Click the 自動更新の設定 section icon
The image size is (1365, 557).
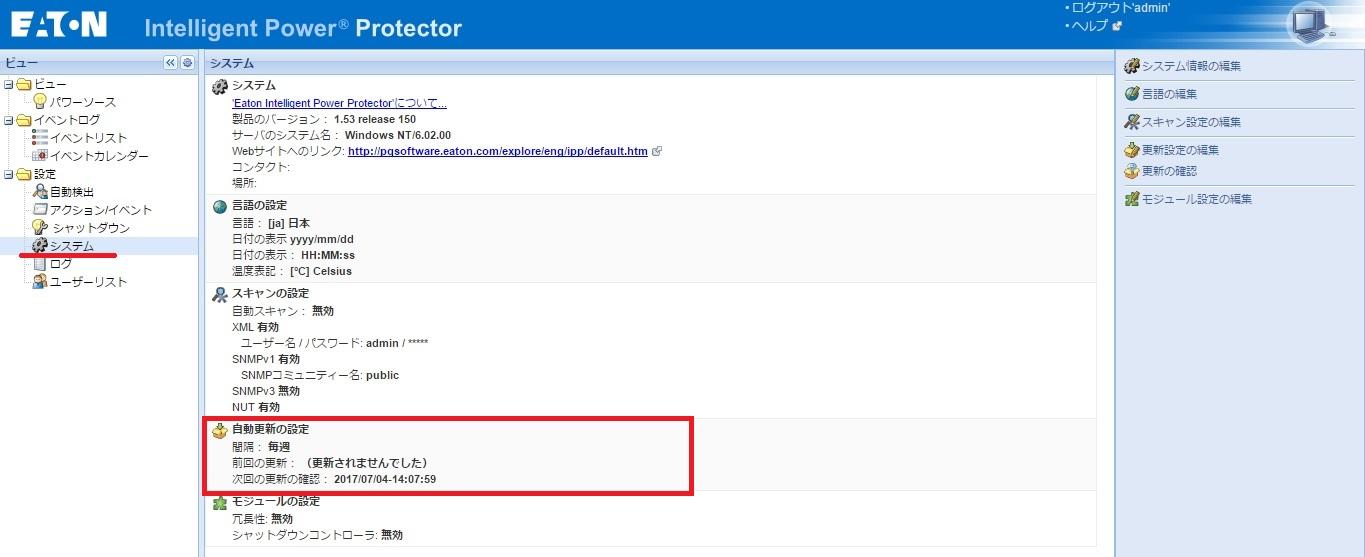tap(220, 430)
